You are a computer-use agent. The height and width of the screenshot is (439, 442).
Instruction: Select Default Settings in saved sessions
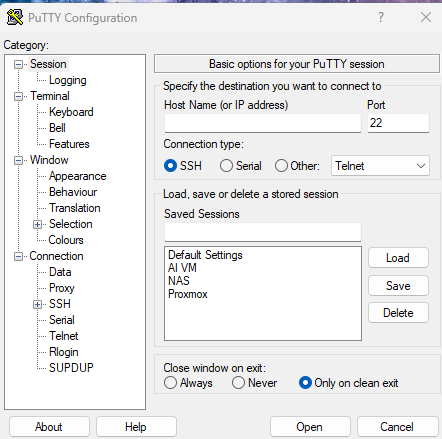coord(205,255)
